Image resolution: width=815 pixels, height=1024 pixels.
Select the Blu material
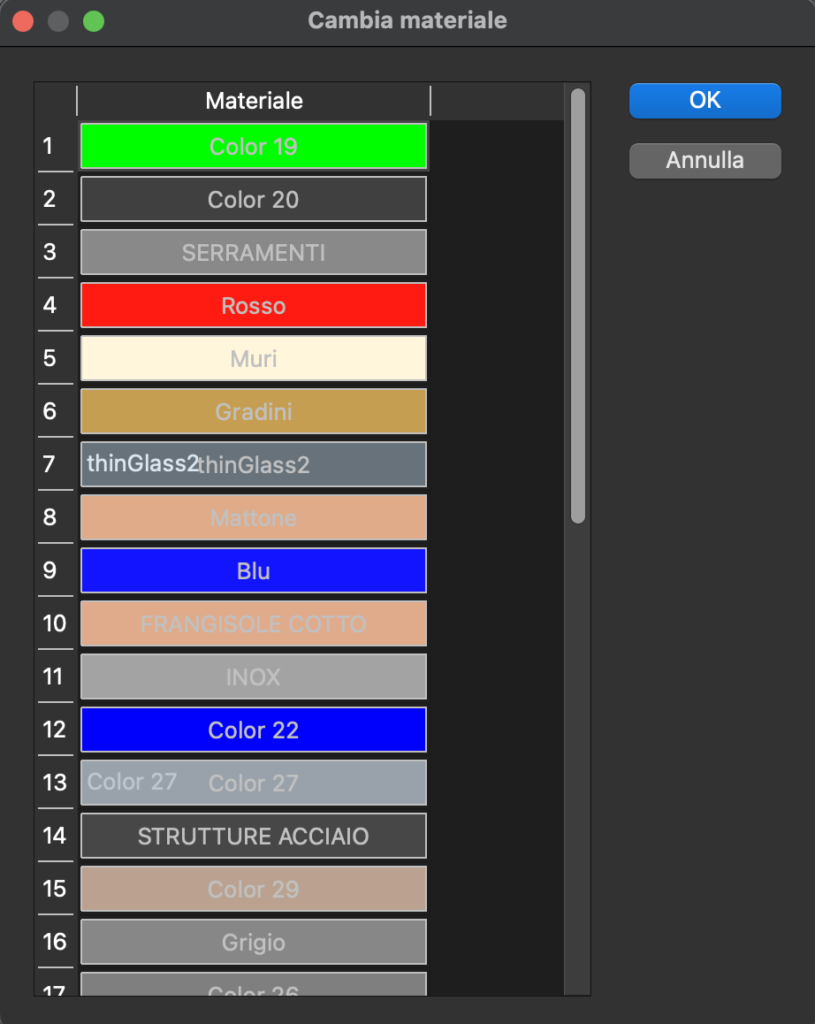[253, 571]
